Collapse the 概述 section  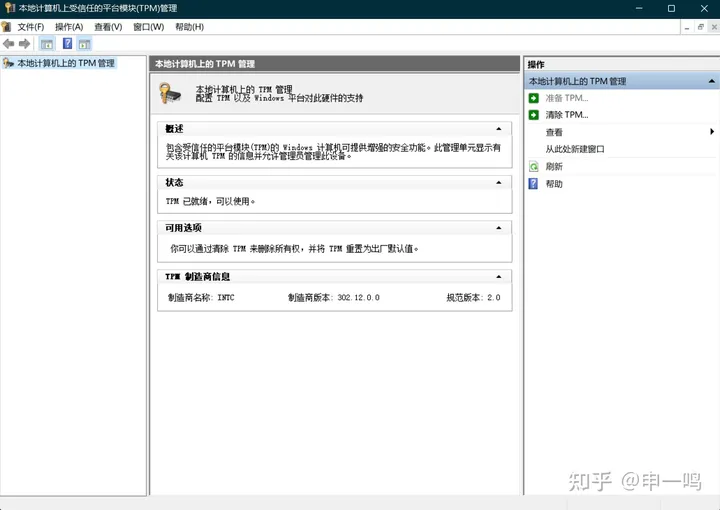499,129
